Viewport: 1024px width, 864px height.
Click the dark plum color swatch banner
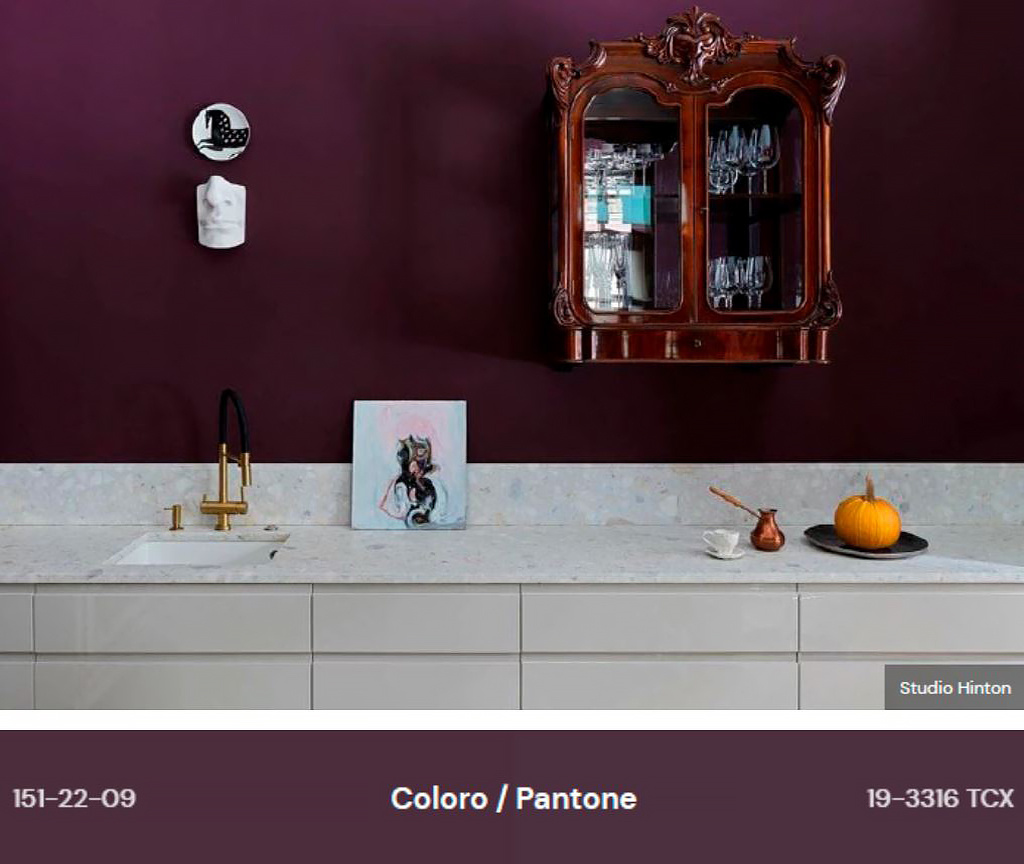point(512,797)
